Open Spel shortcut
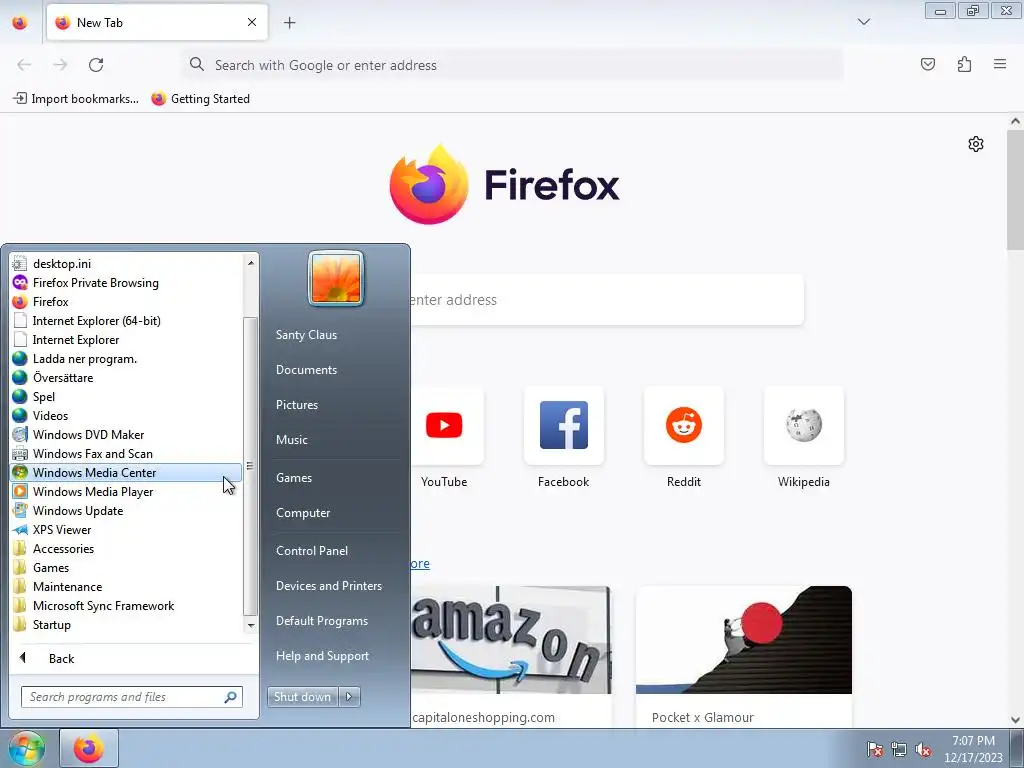Screen dimensions: 1024x768 click(x=125, y=396)
